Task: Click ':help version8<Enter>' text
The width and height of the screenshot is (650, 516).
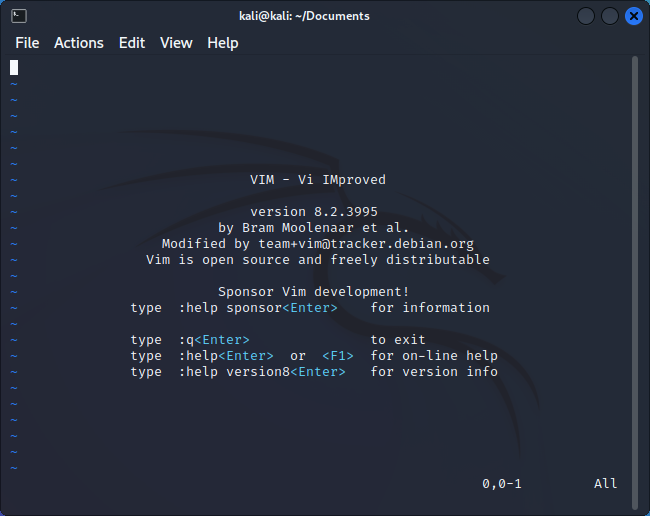Action: click(262, 372)
